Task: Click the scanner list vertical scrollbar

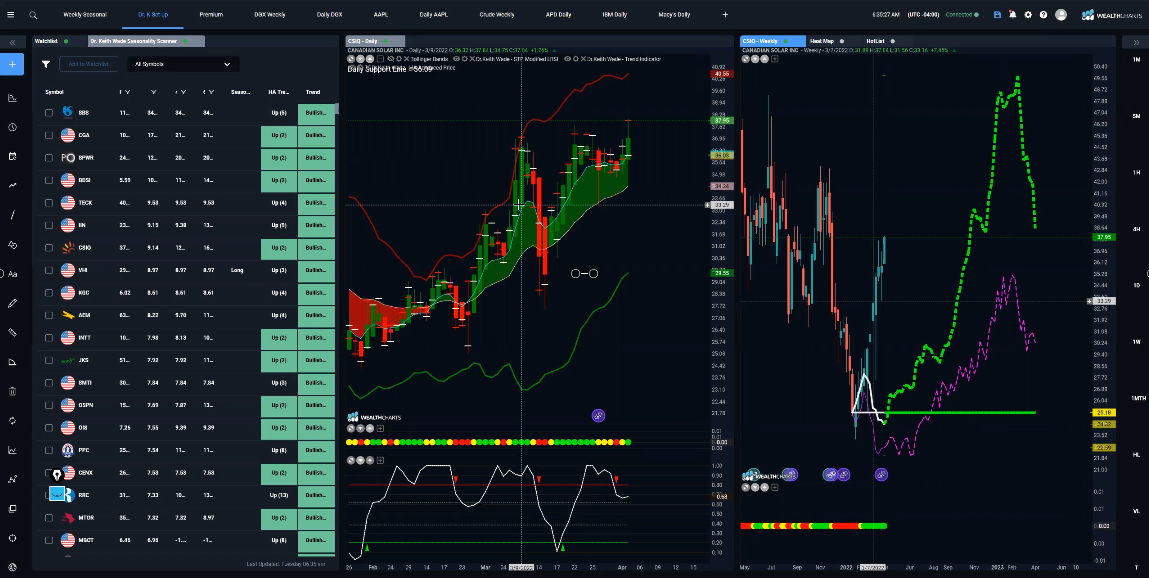Action: [337, 108]
